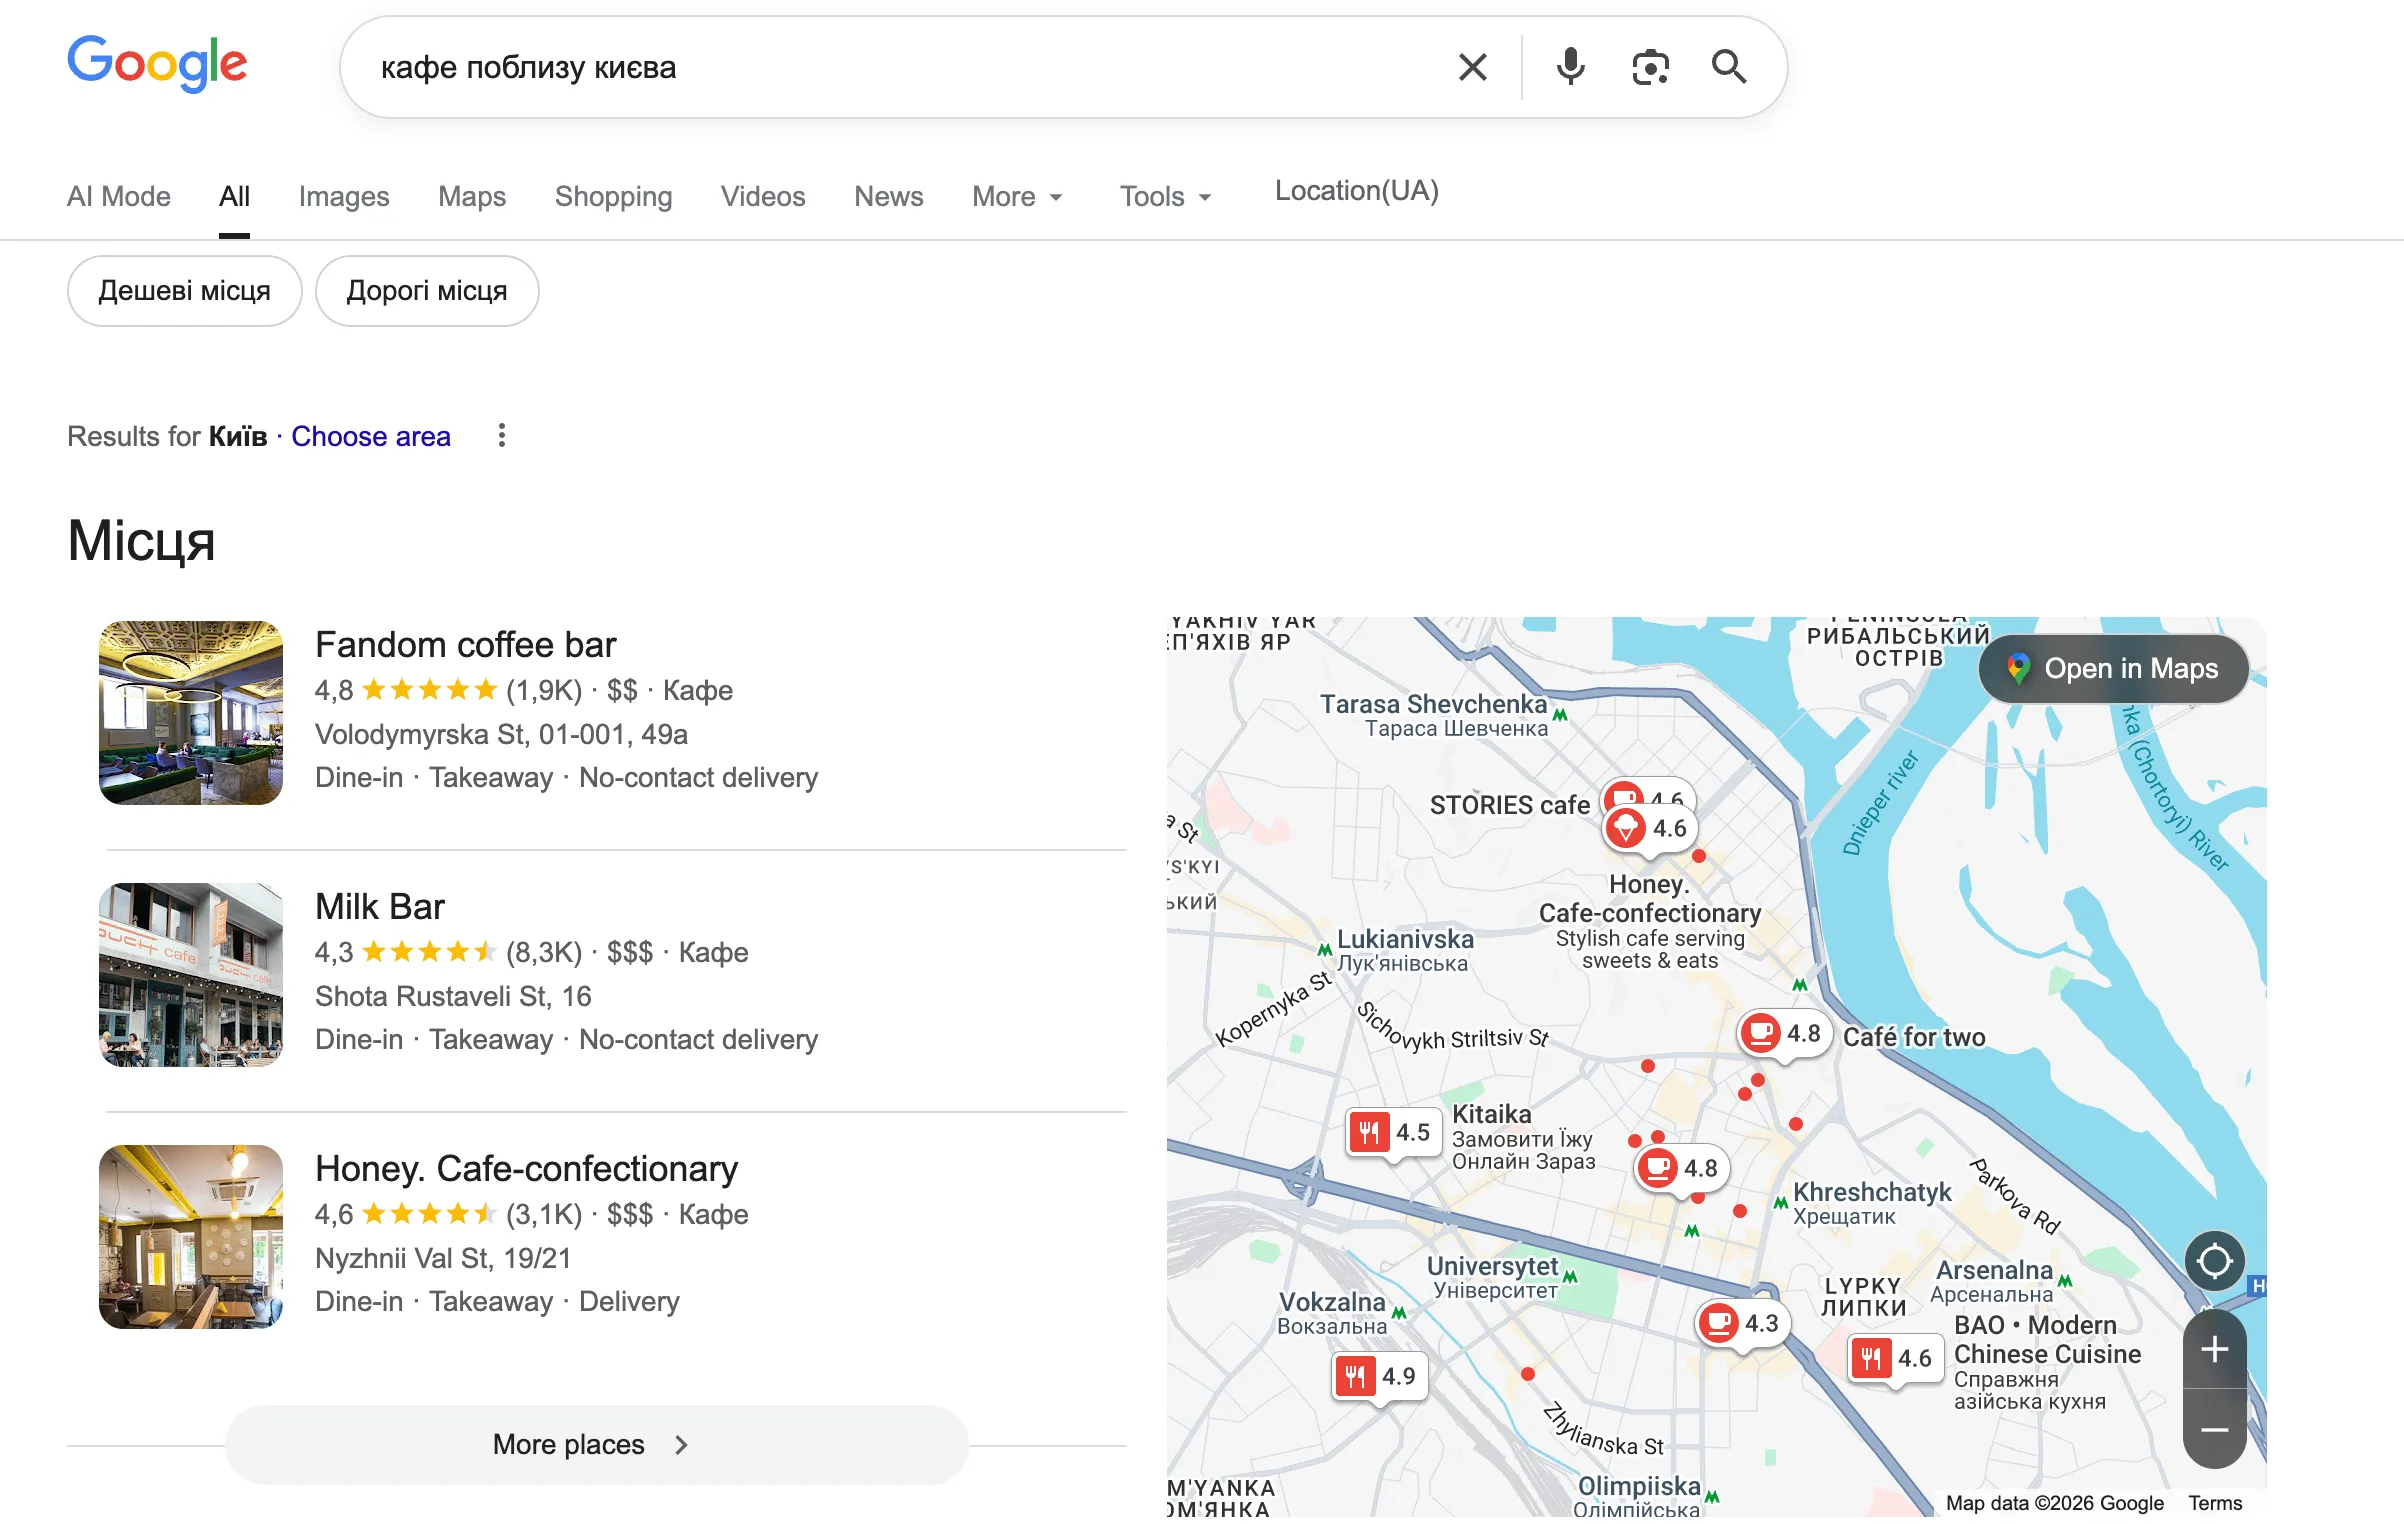Click the magnifying glass search icon
The image size is (2404, 1524).
(1729, 67)
